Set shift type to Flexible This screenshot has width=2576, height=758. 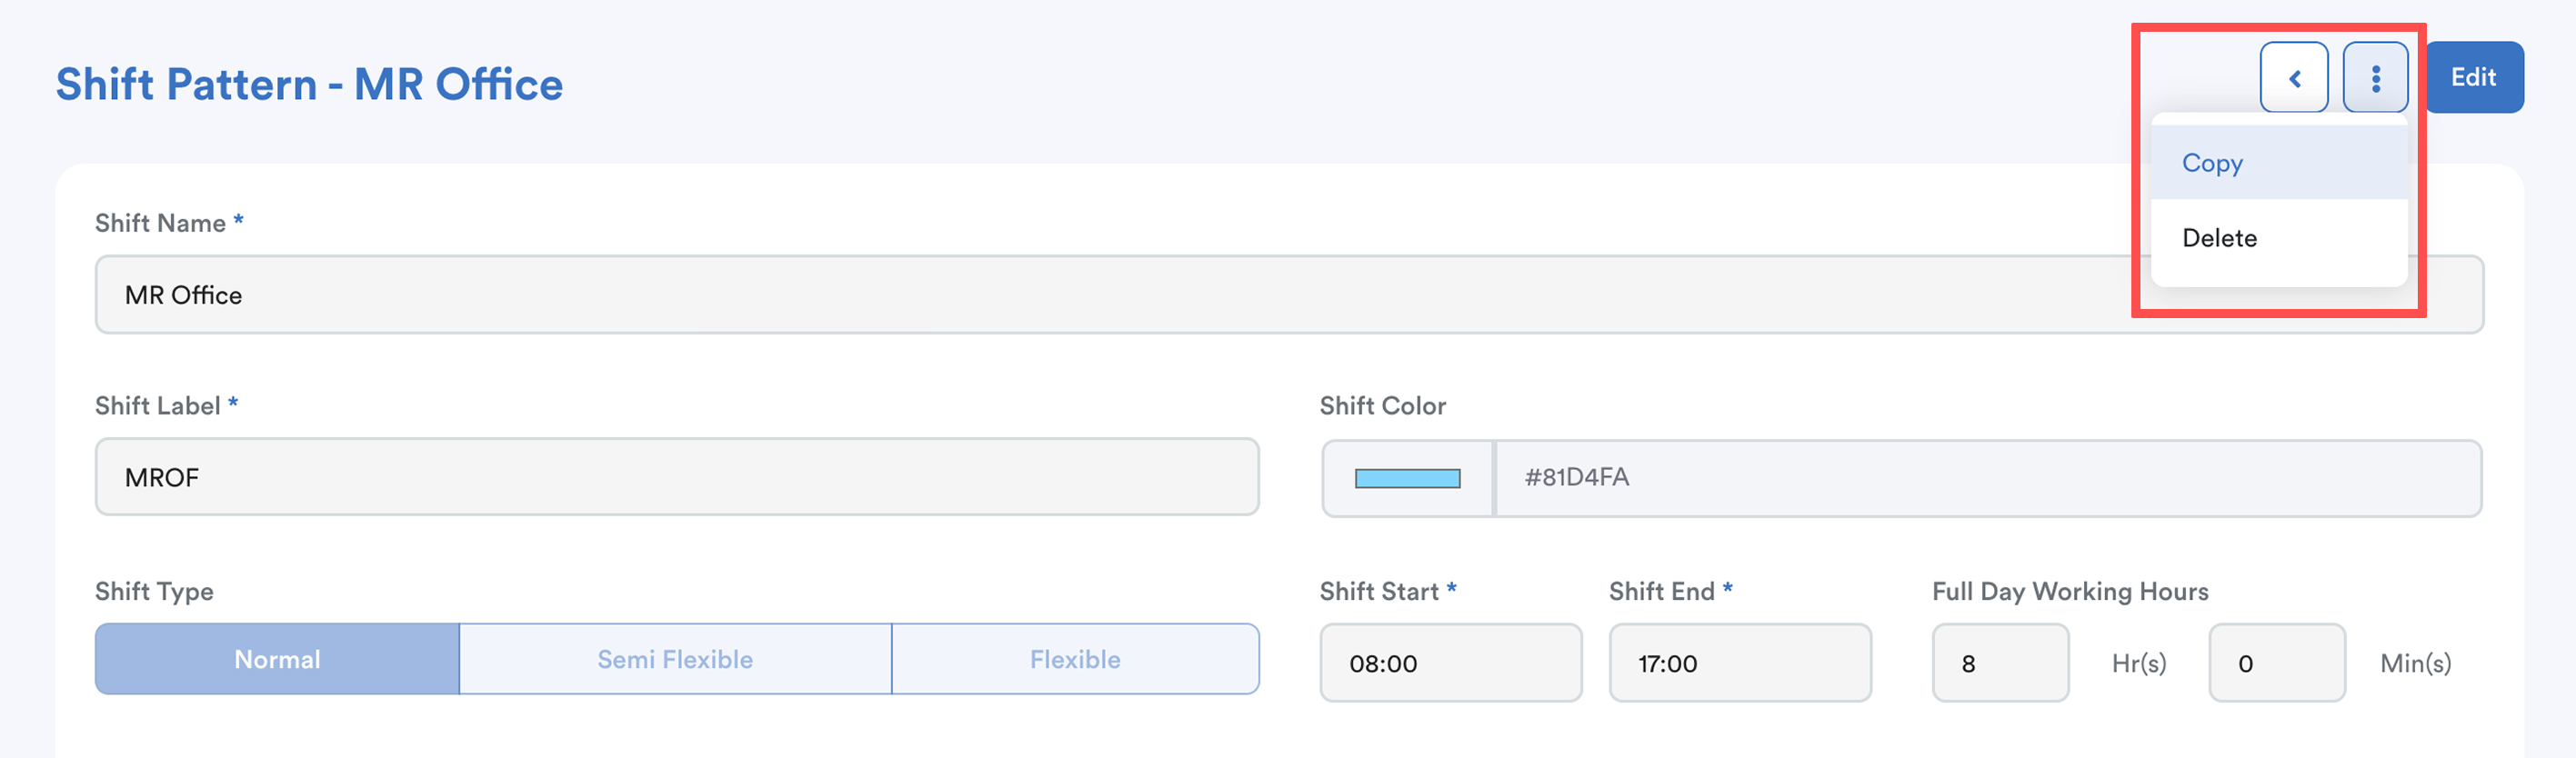pyautogui.click(x=1075, y=660)
